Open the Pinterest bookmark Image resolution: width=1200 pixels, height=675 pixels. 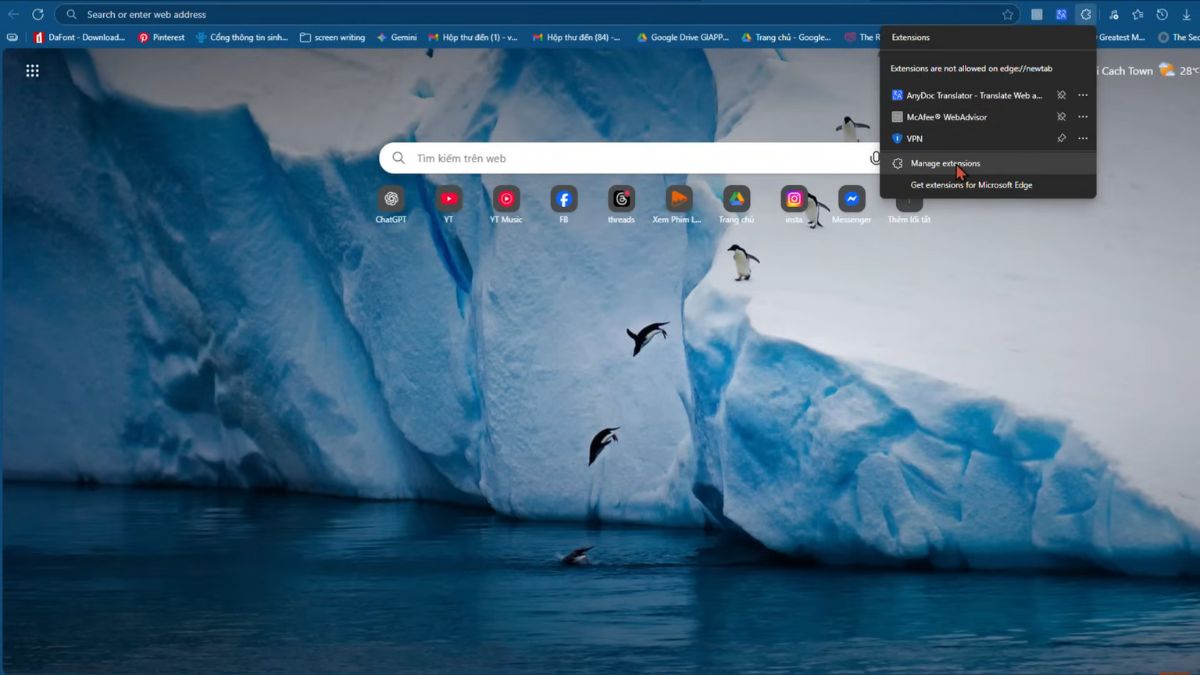coord(161,37)
